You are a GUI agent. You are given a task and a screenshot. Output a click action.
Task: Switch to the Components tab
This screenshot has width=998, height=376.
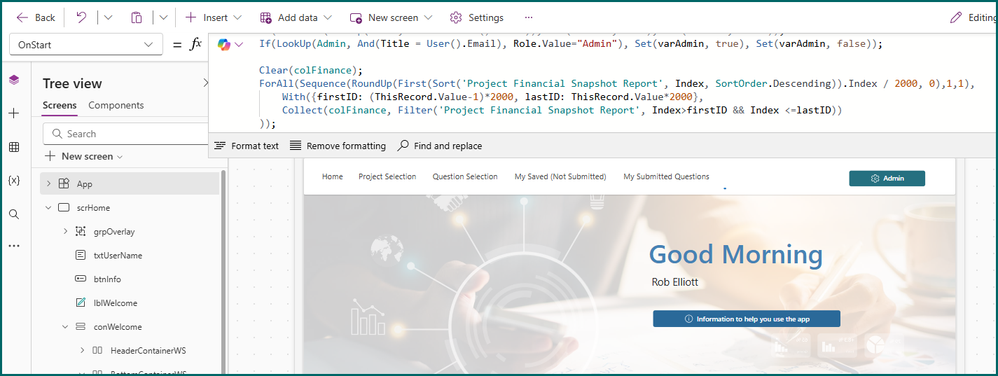(x=116, y=106)
